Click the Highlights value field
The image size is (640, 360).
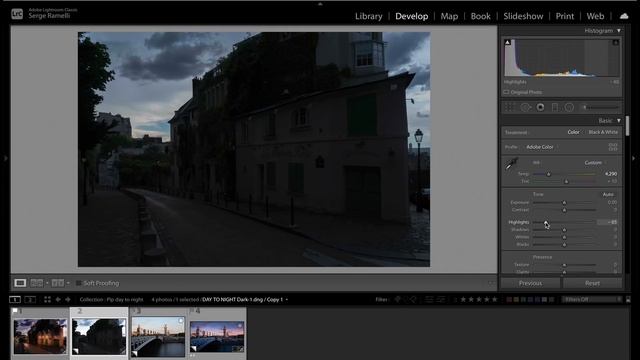pyautogui.click(x=607, y=222)
